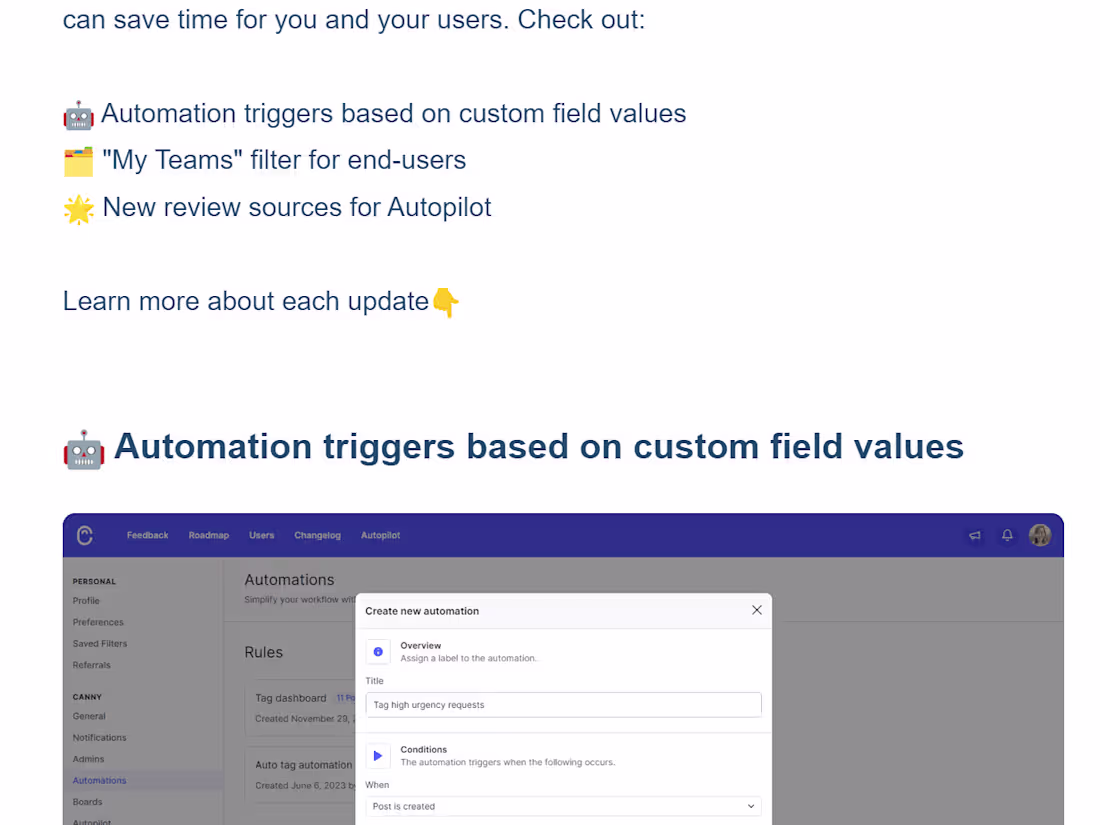1100x825 pixels.
Task: Open the notifications bell icon
Action: pos(1008,536)
